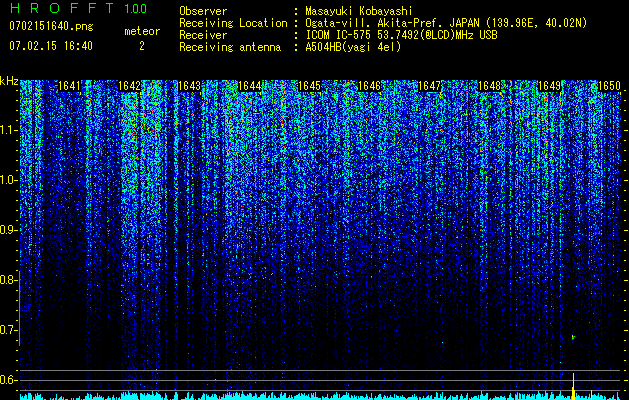Click the 1648 time marker
The width and height of the screenshot is (629, 400).
490,86
